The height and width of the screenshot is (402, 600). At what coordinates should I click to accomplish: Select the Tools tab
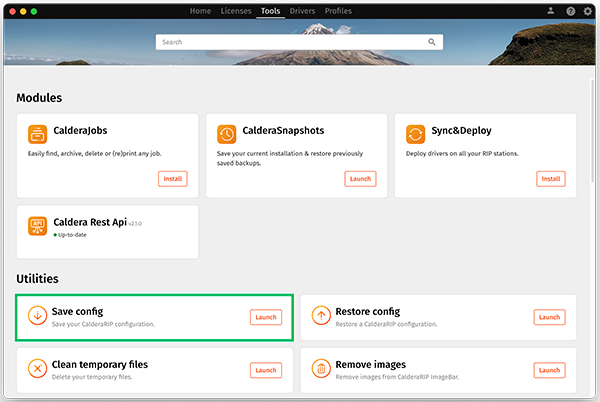(x=271, y=11)
